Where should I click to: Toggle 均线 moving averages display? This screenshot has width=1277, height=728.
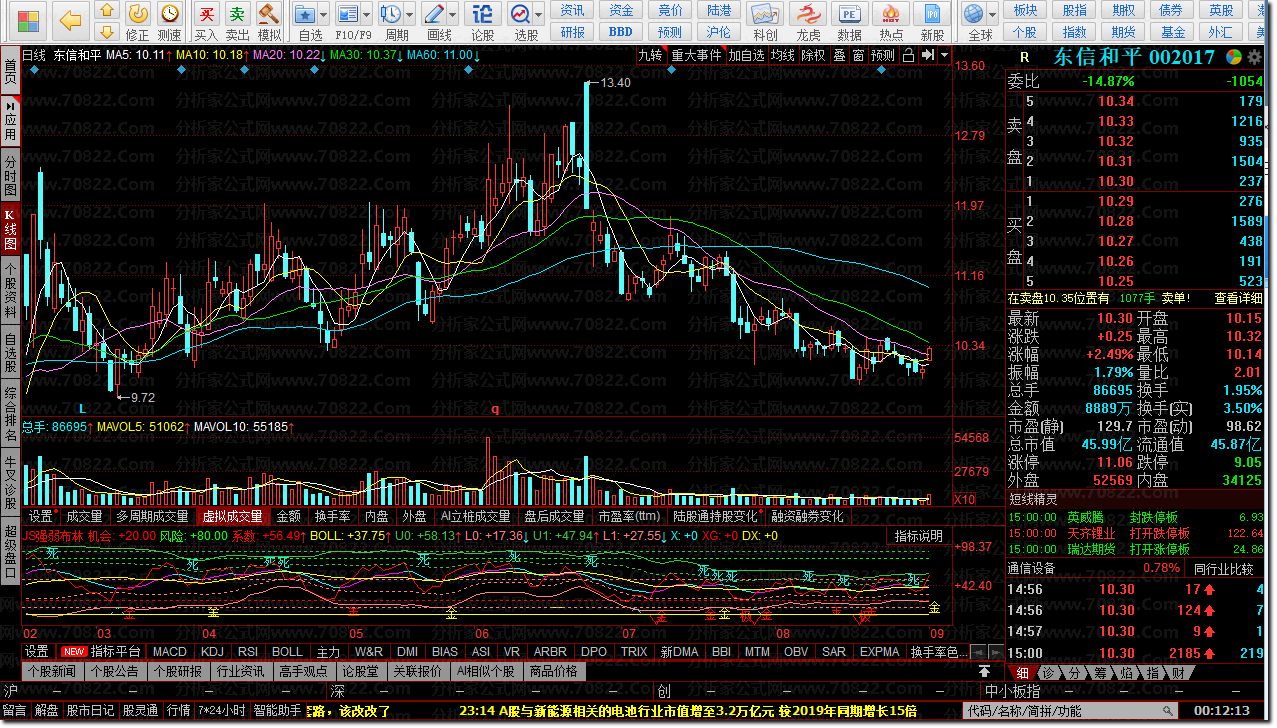pos(783,55)
